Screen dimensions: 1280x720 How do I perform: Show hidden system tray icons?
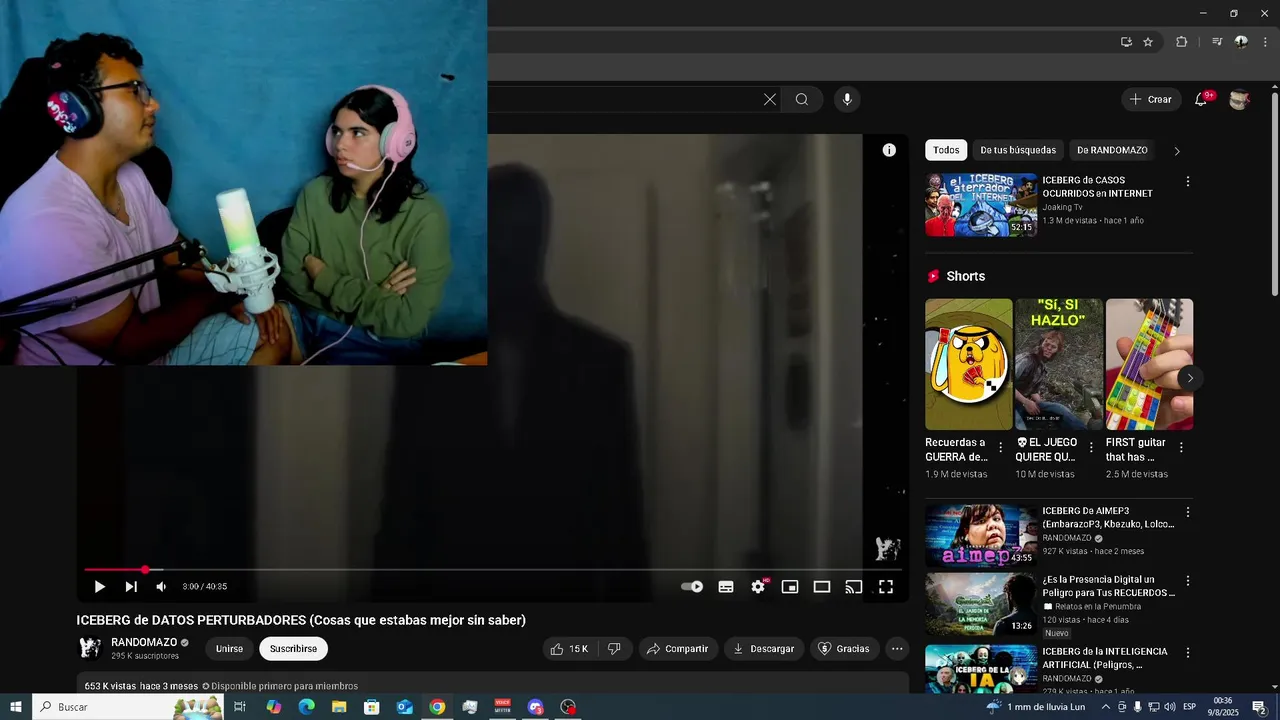click(1105, 707)
